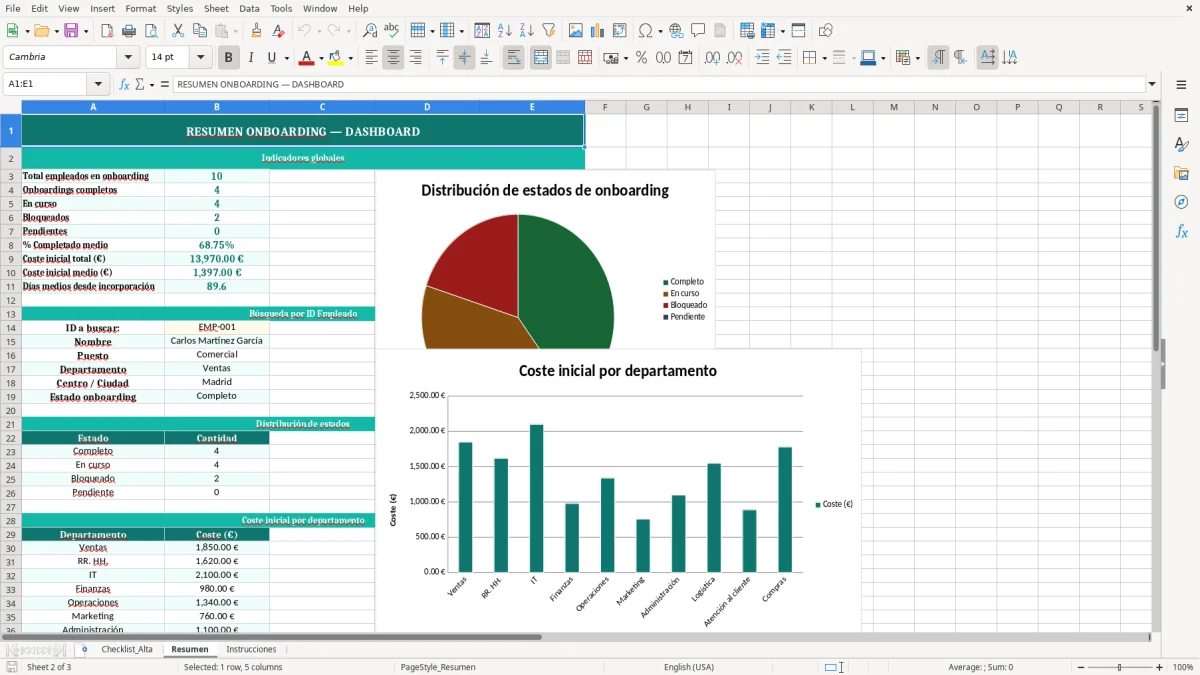The height and width of the screenshot is (675, 1200).
Task: Open the Sheet menu
Action: click(x=216, y=8)
